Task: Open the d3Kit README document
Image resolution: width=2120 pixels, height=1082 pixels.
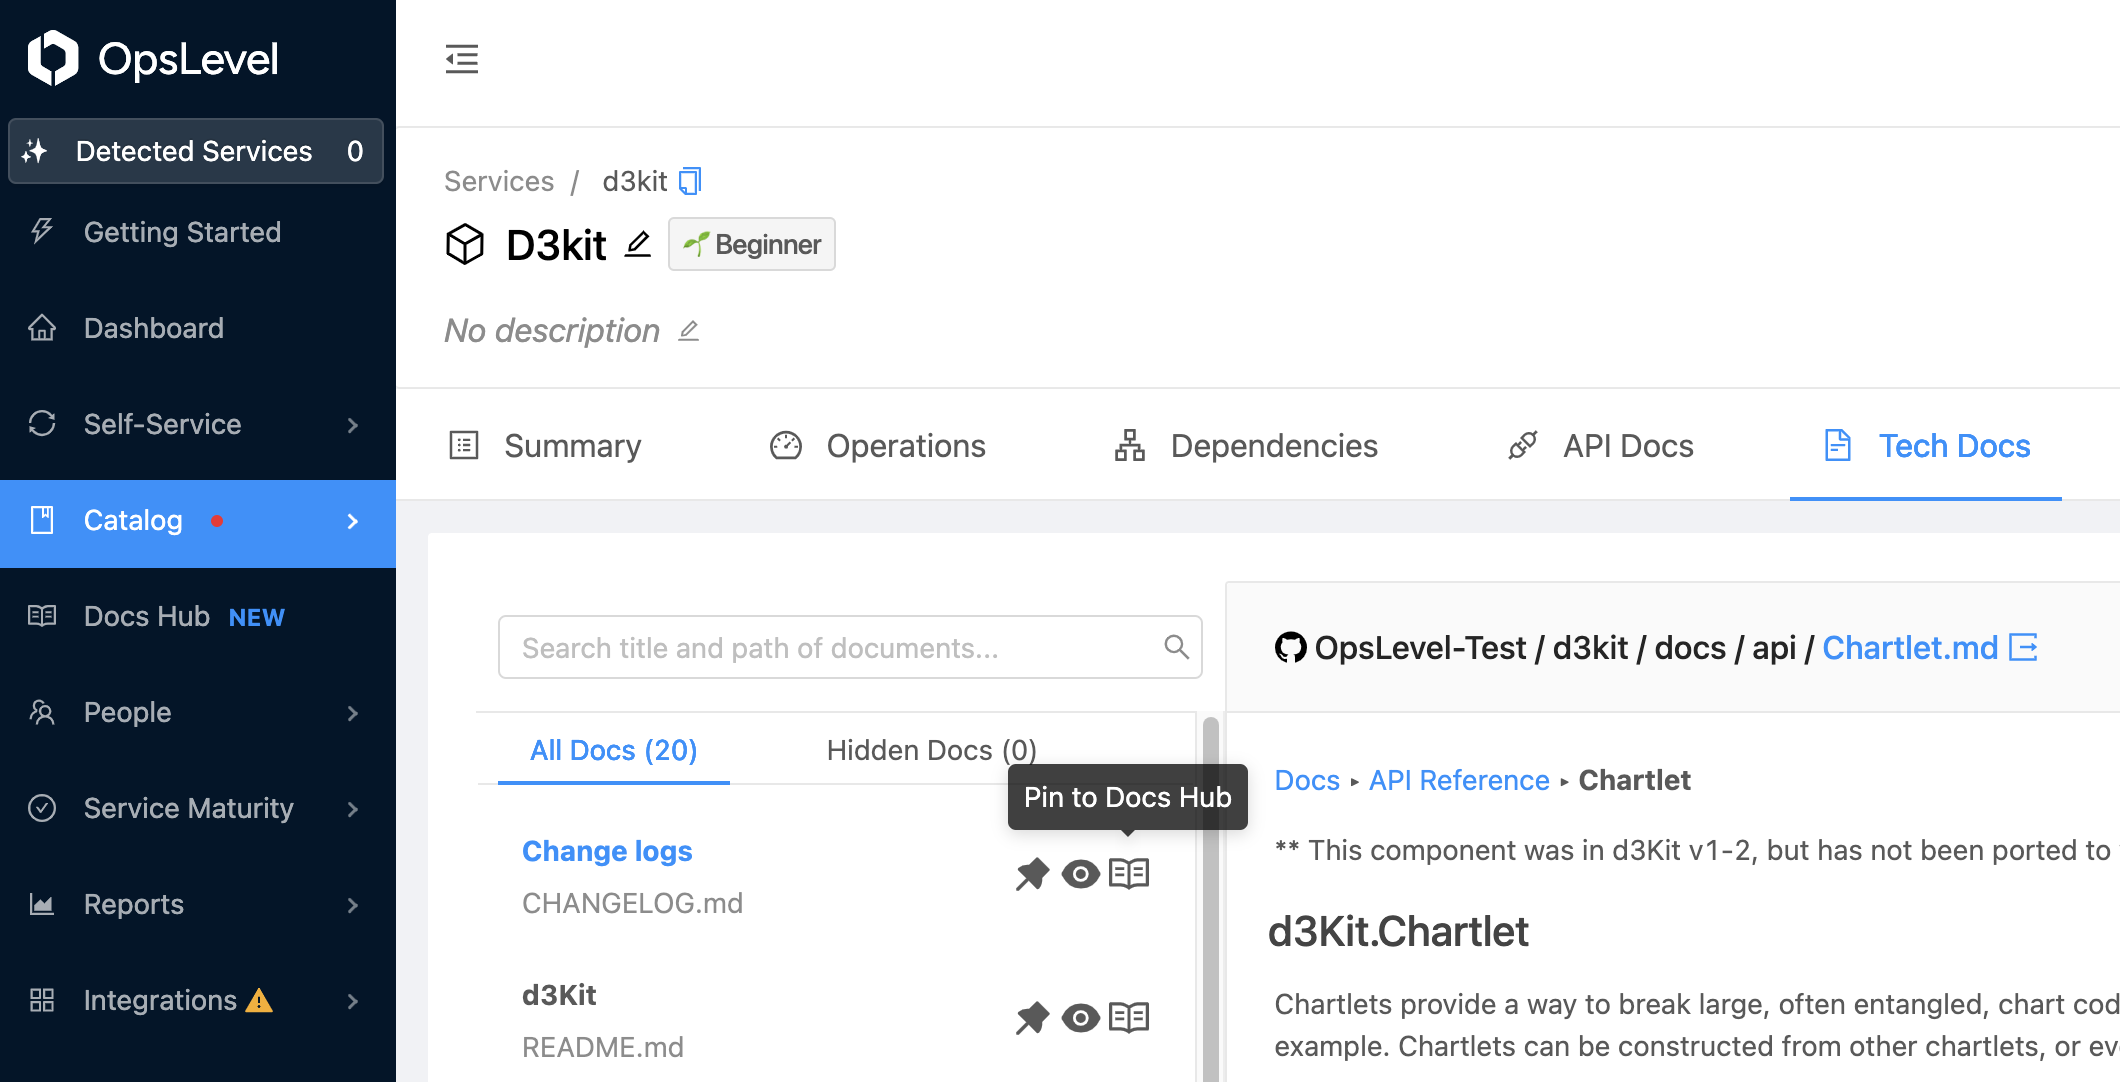Action: click(x=559, y=995)
